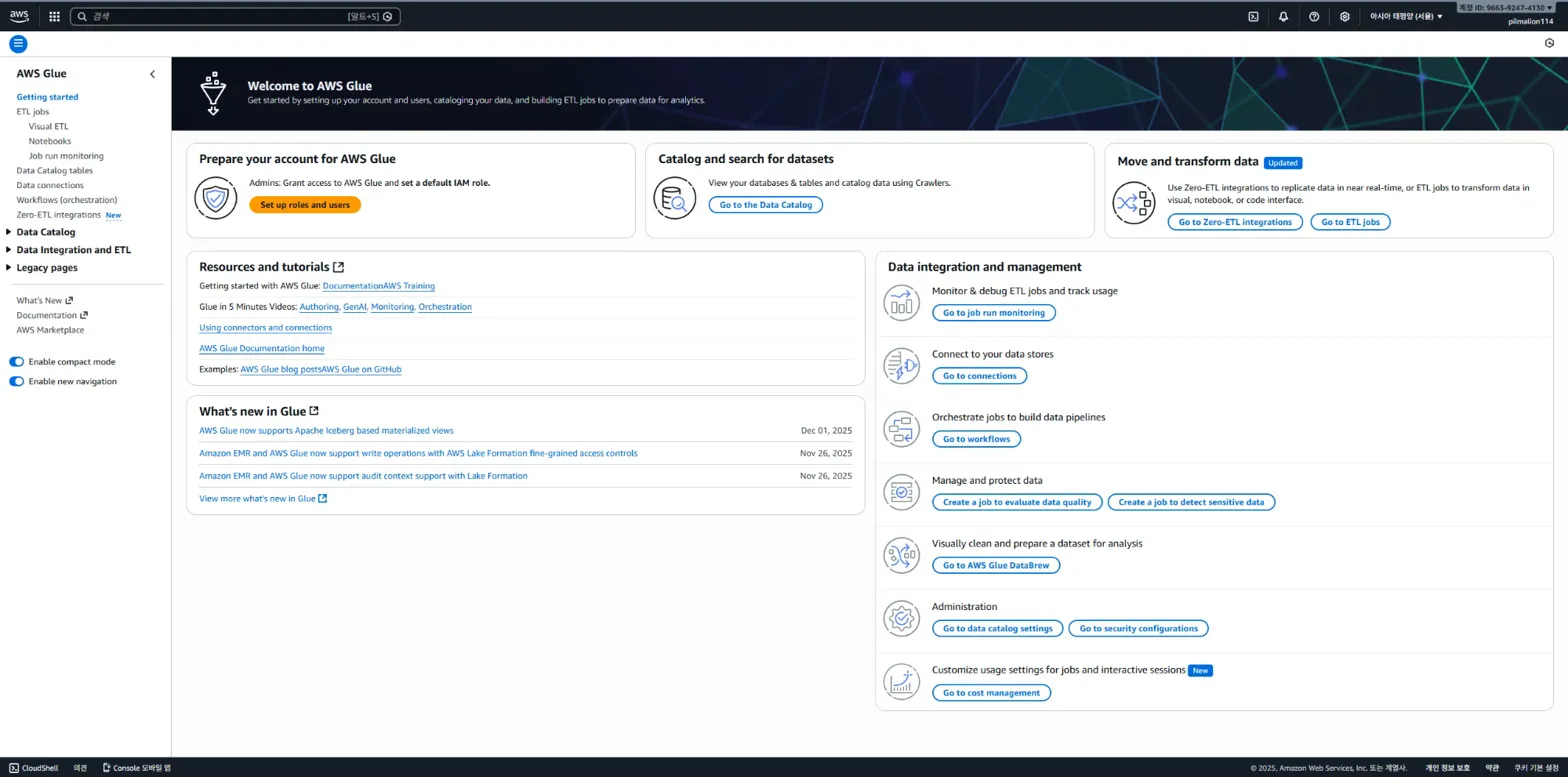Click Go to cost management button
This screenshot has height=777, width=1568.
pos(991,693)
